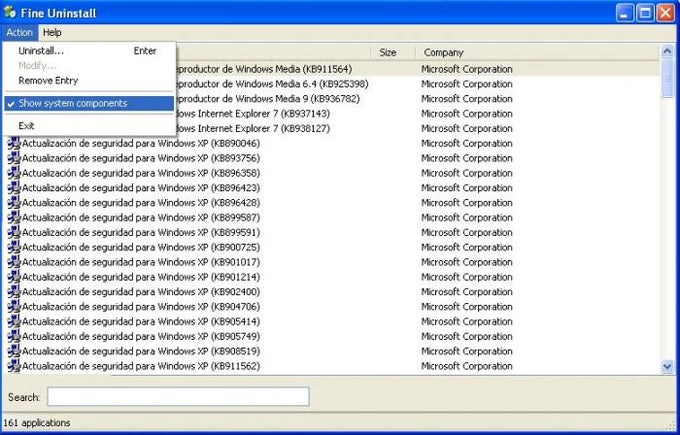
Task: Open the Help menu
Action: tap(52, 33)
